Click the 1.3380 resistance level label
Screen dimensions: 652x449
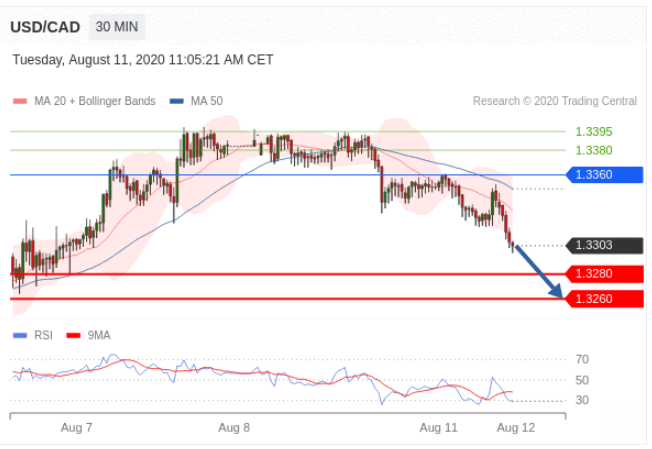[x=594, y=150]
